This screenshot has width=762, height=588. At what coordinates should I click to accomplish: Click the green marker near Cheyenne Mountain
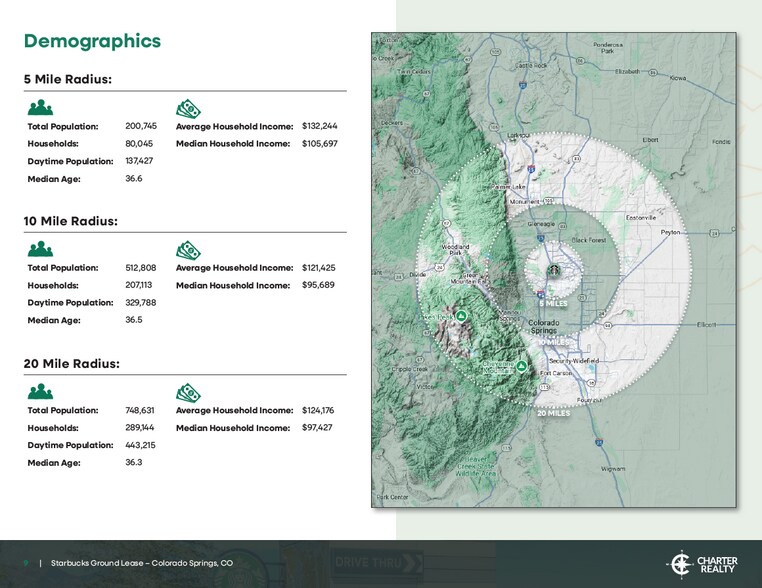[521, 367]
